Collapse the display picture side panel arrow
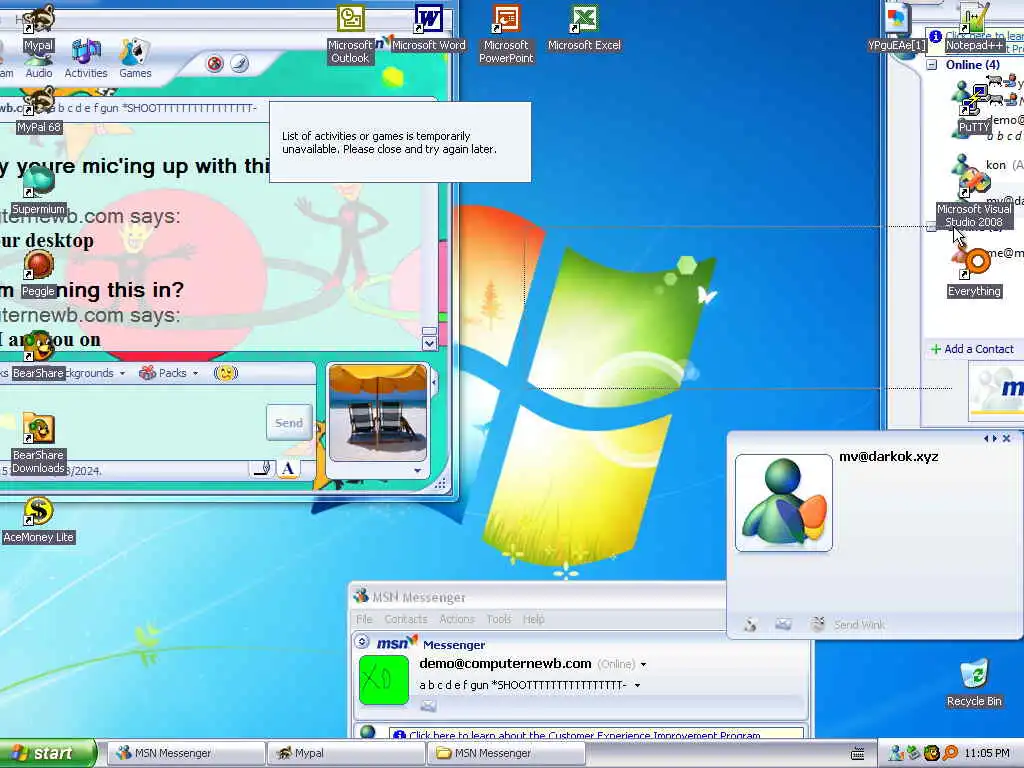This screenshot has height=768, width=1024. (x=434, y=382)
